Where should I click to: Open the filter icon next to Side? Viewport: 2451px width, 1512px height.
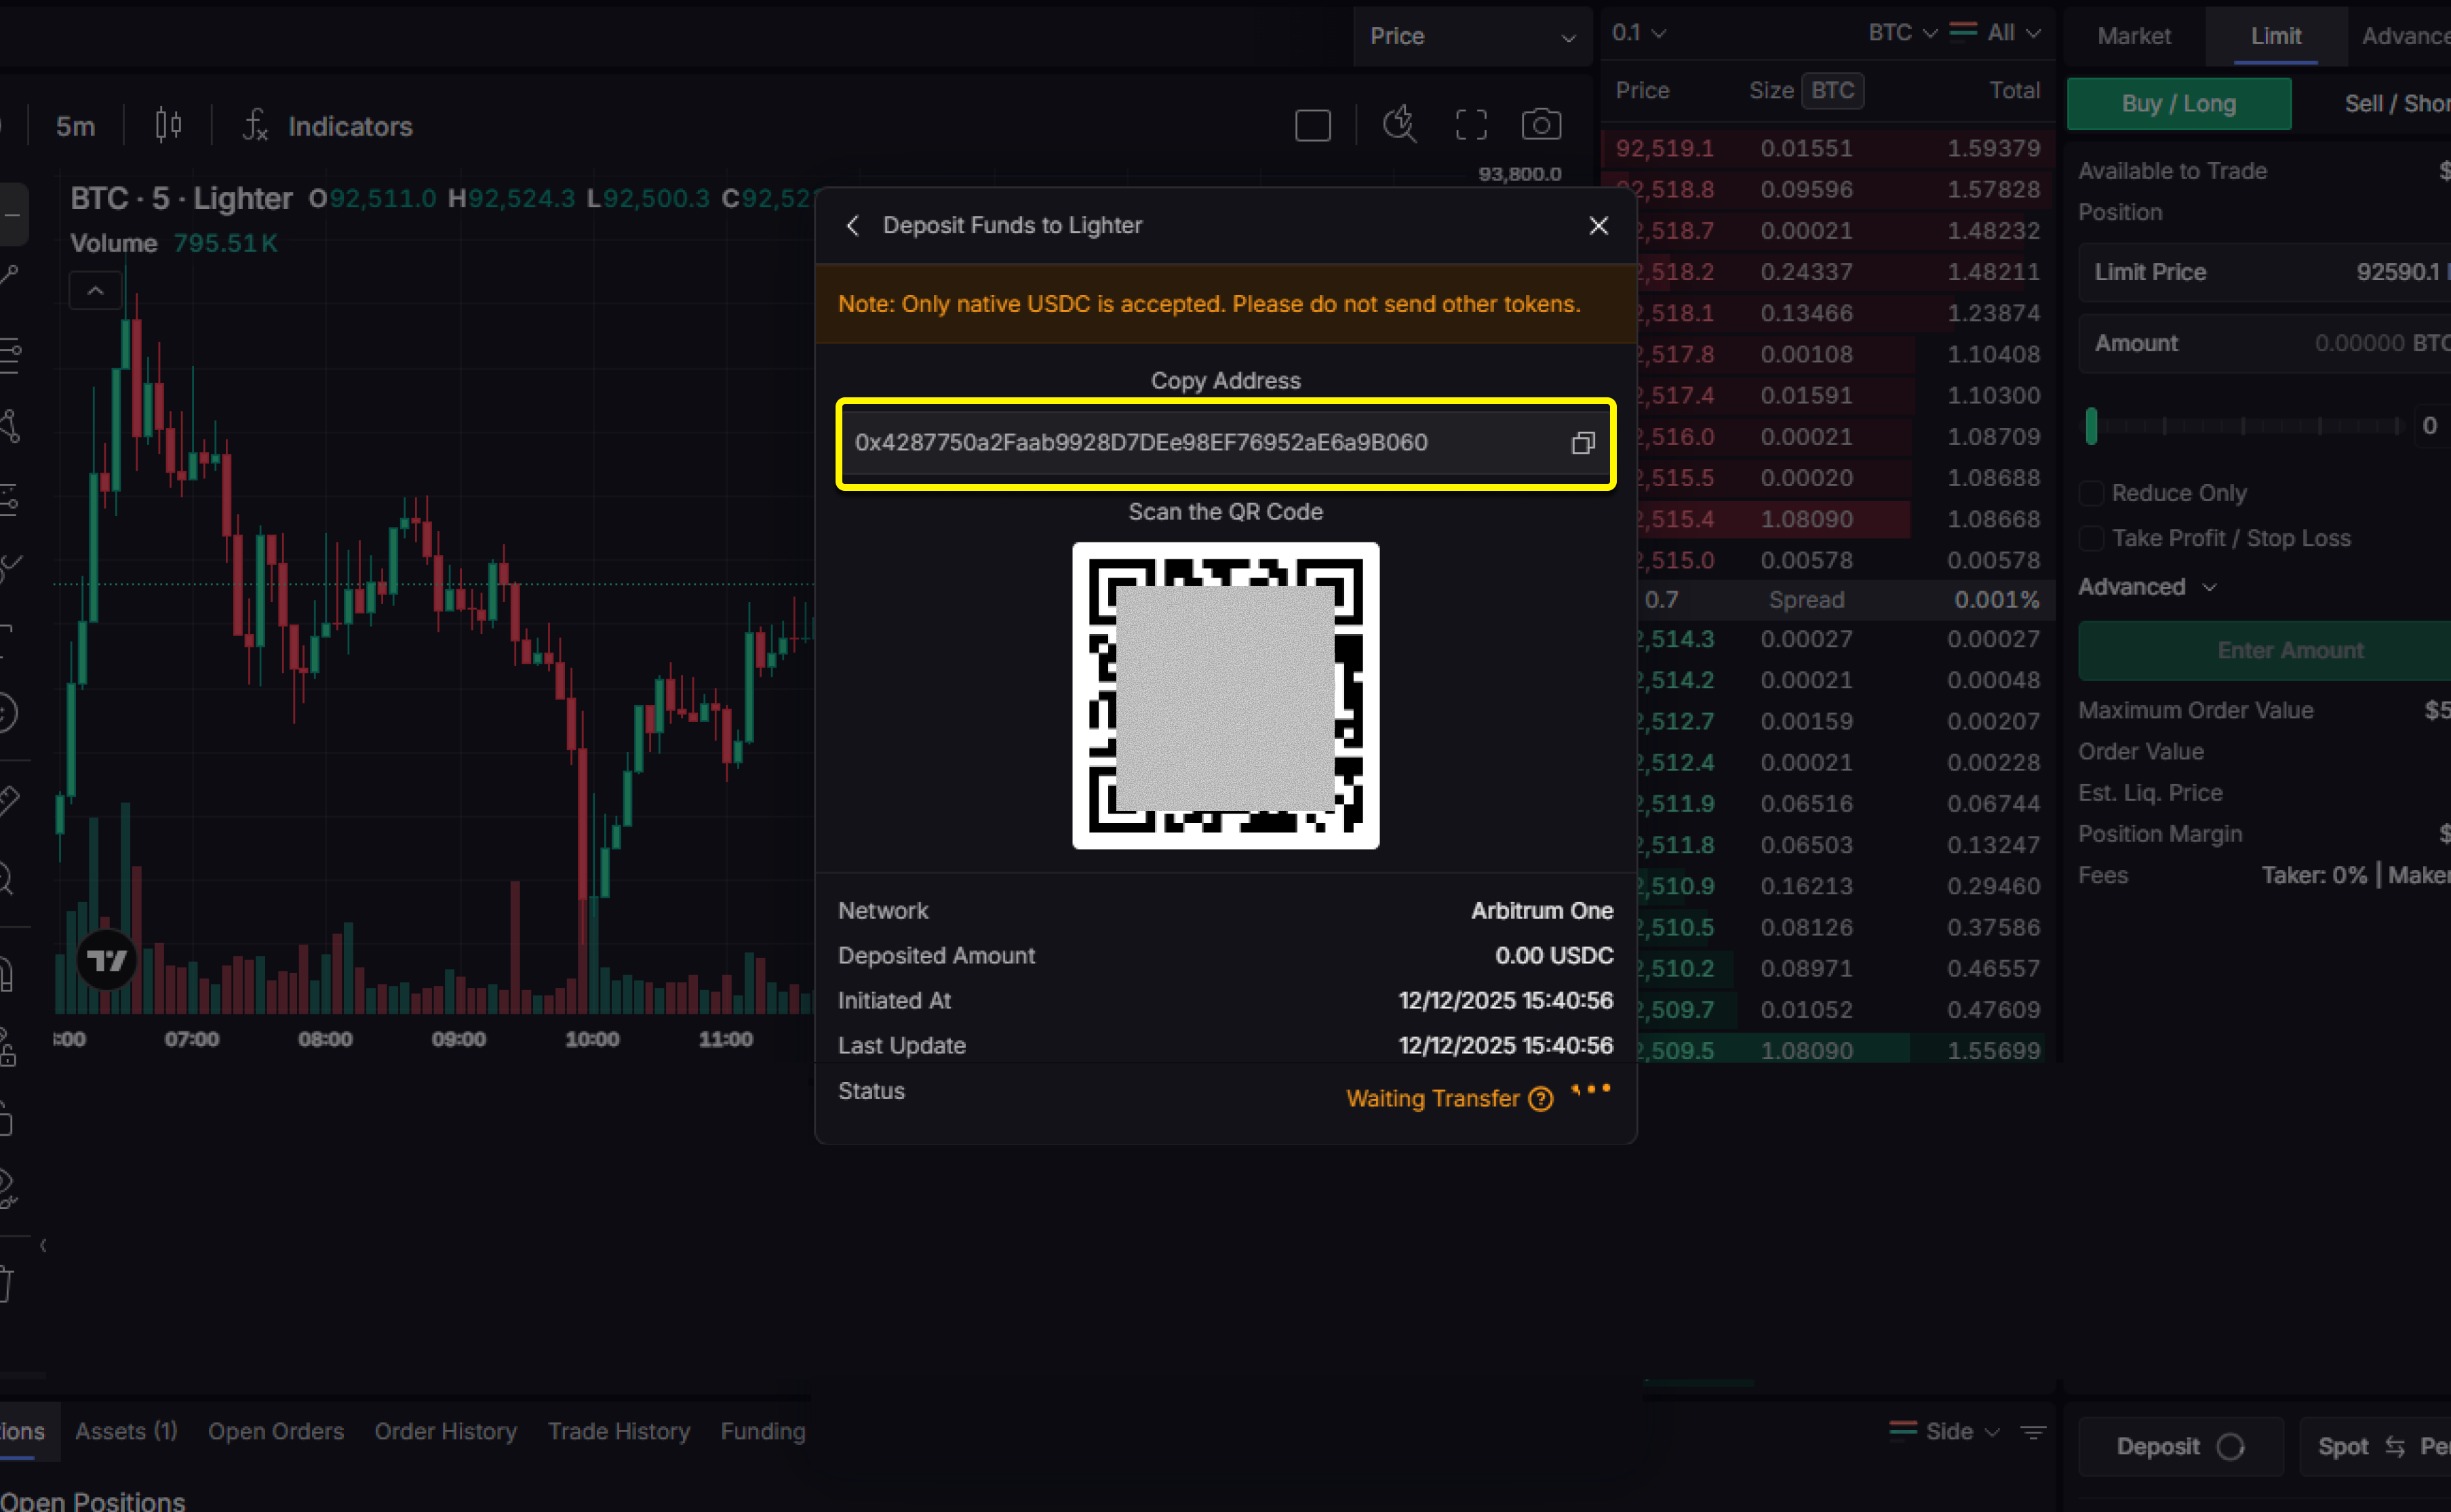pyautogui.click(x=2032, y=1432)
